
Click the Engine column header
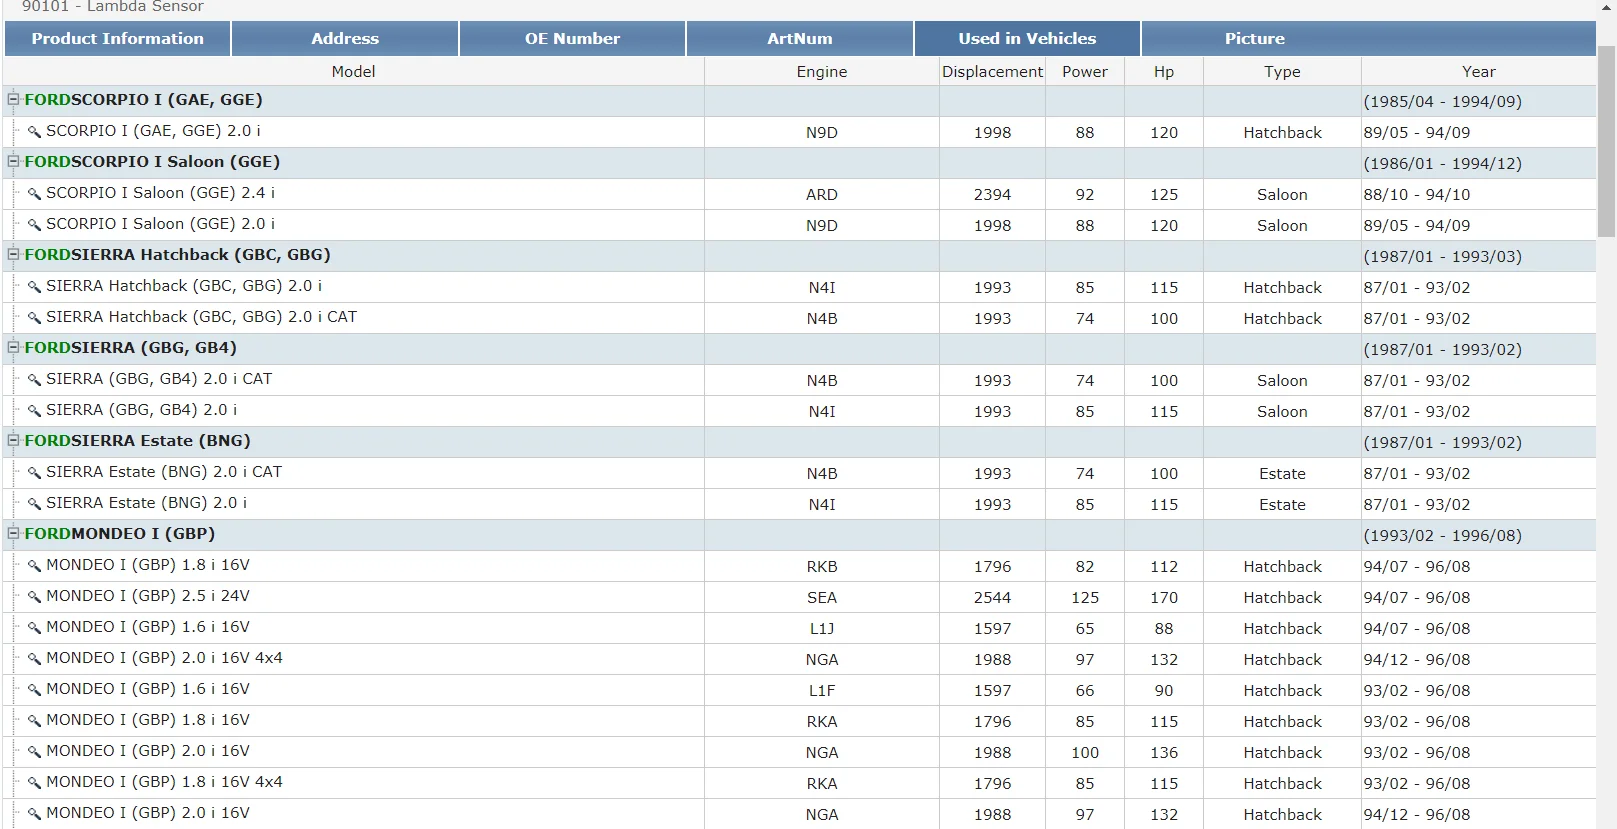click(x=822, y=72)
